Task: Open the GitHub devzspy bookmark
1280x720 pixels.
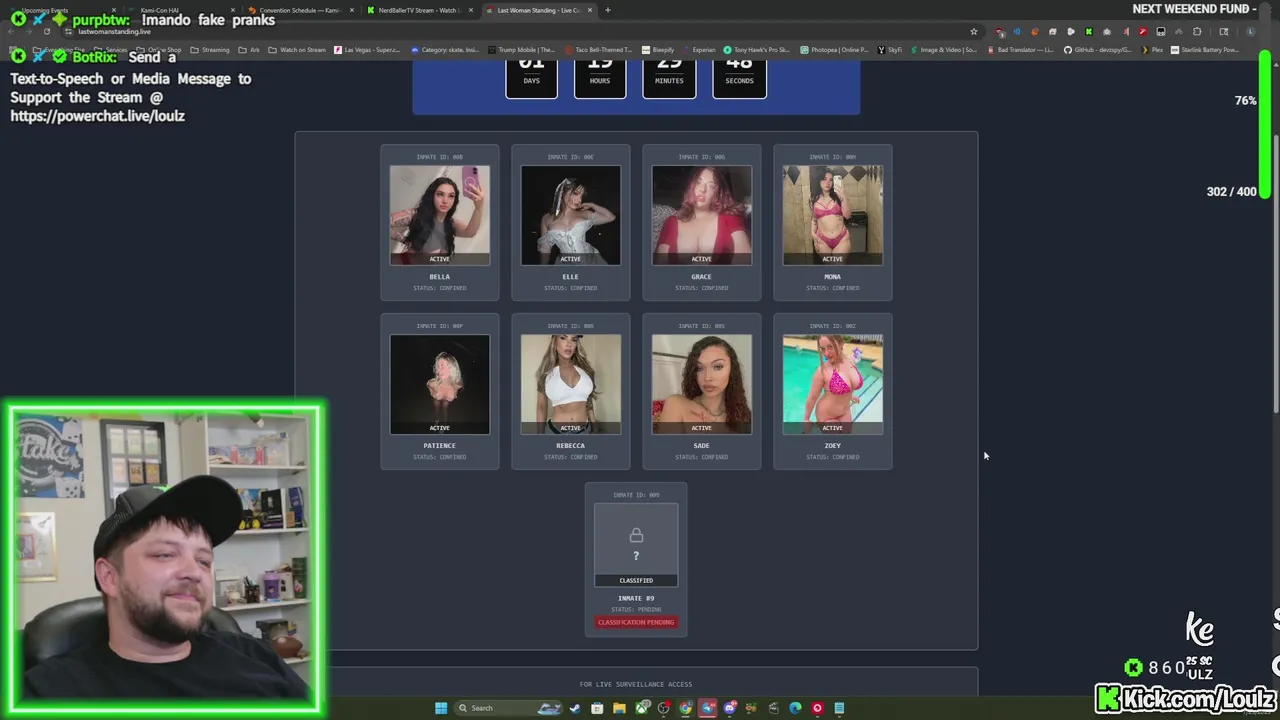Action: click(x=1098, y=50)
